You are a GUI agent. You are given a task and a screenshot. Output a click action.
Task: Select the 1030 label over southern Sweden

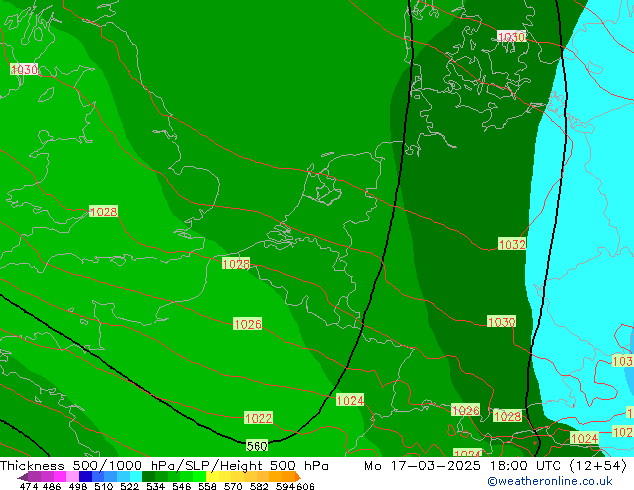(511, 37)
